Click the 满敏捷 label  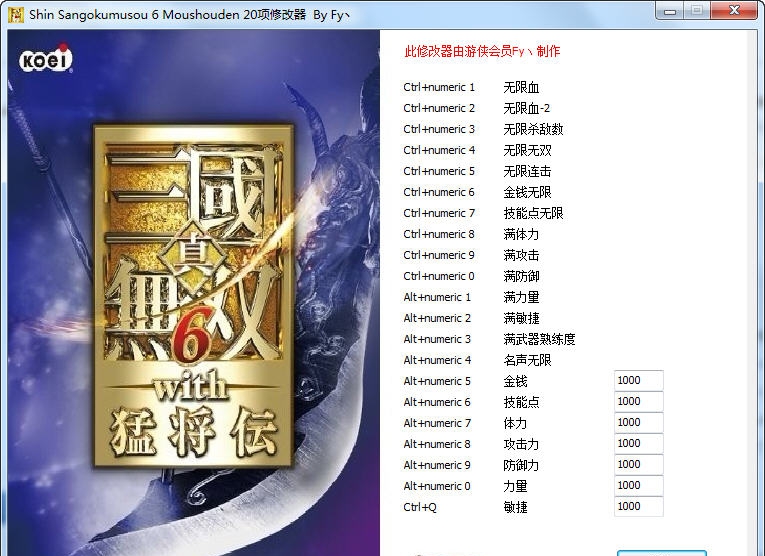(x=521, y=318)
